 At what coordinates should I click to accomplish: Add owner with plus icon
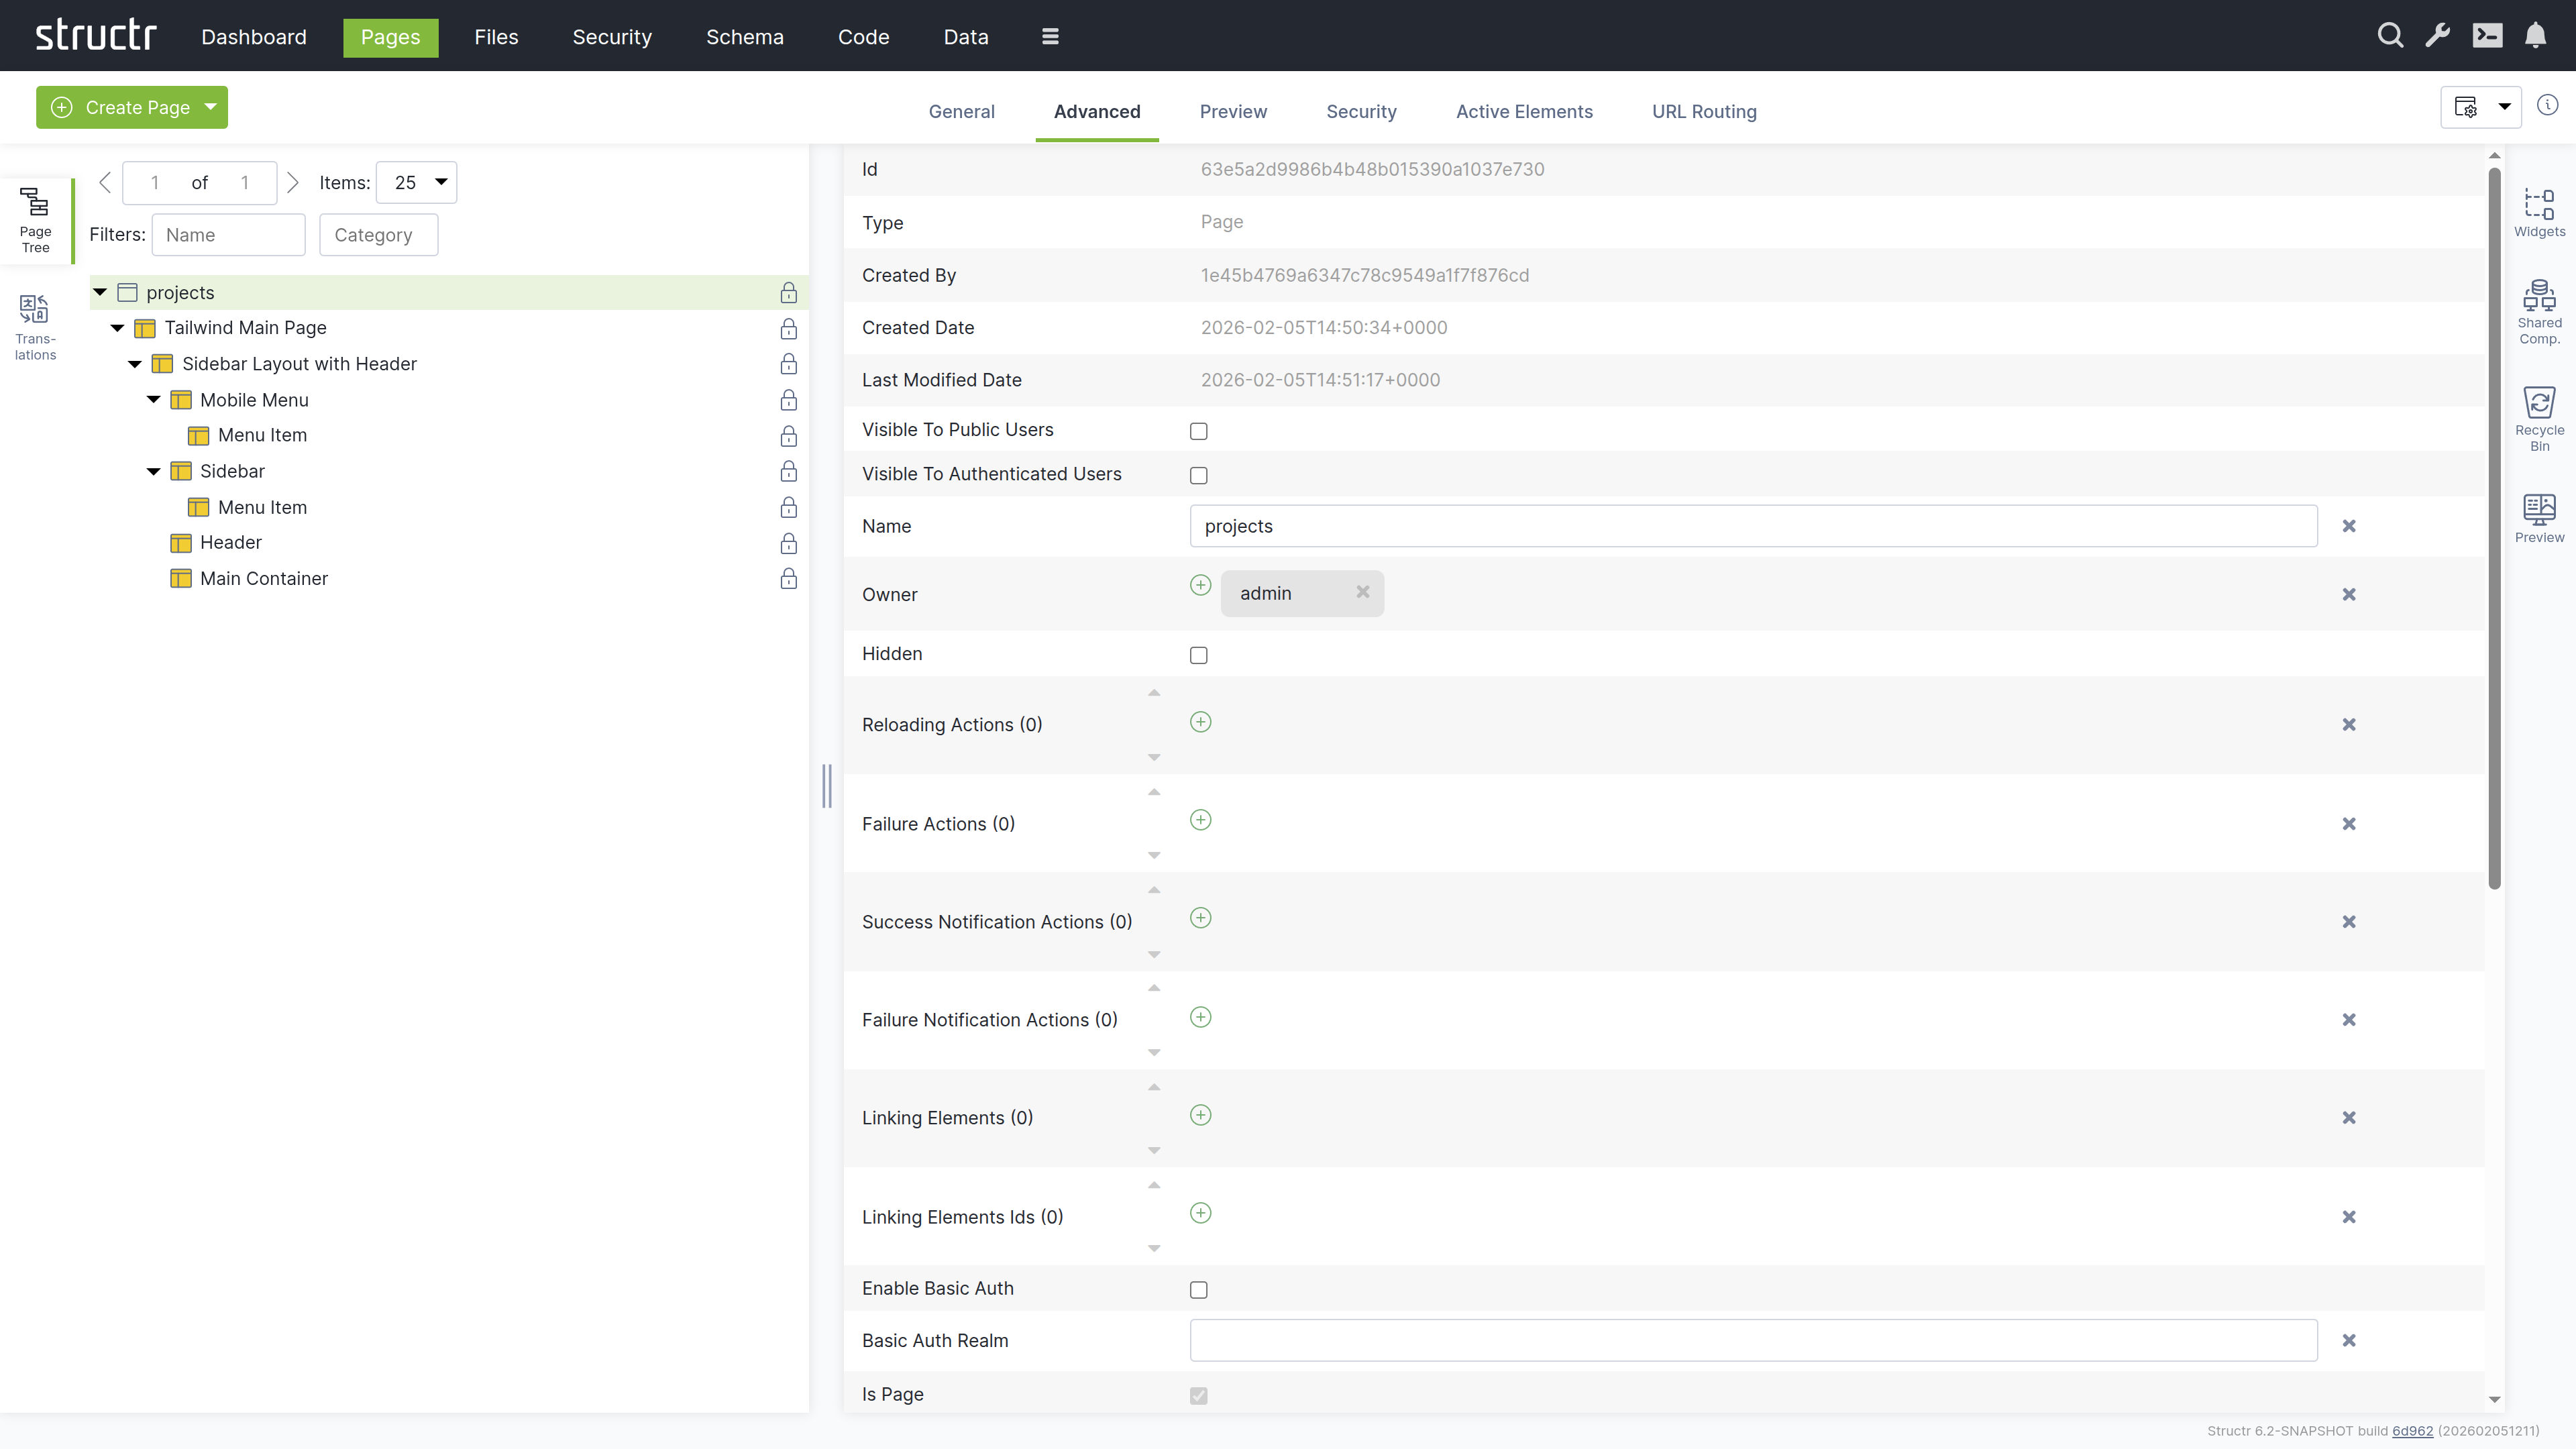pos(1200,585)
